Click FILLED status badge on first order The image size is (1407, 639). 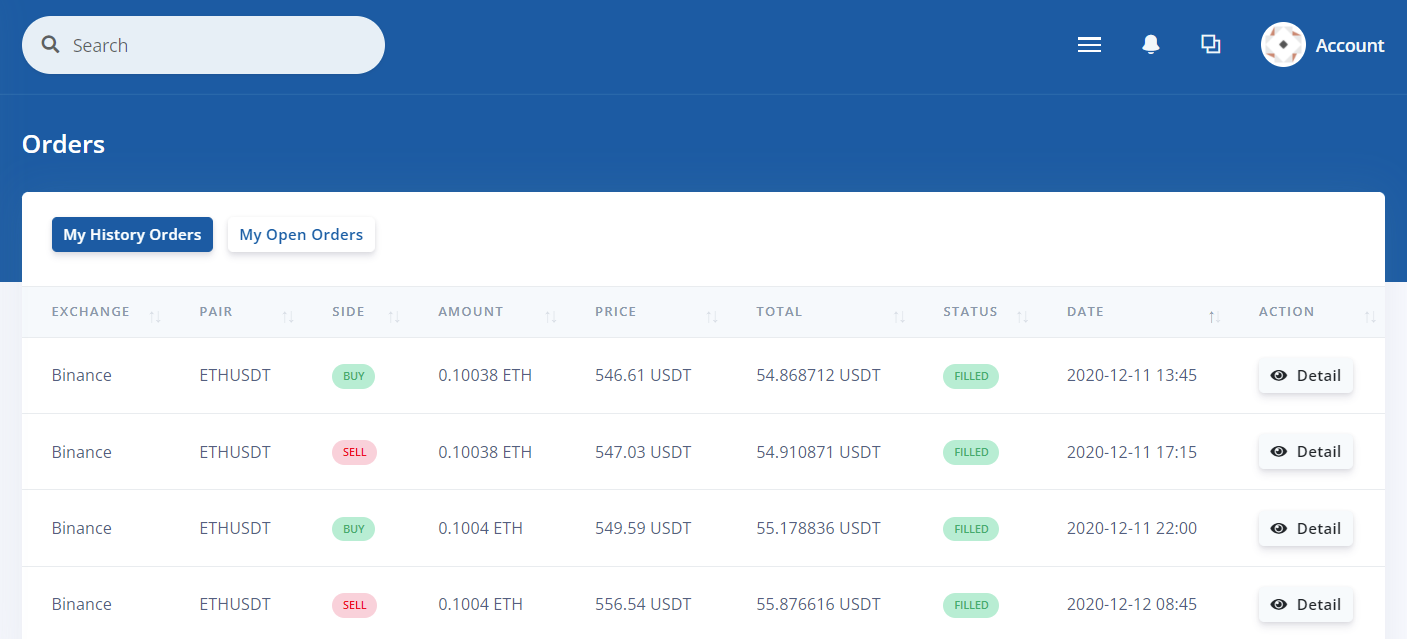(x=970, y=376)
